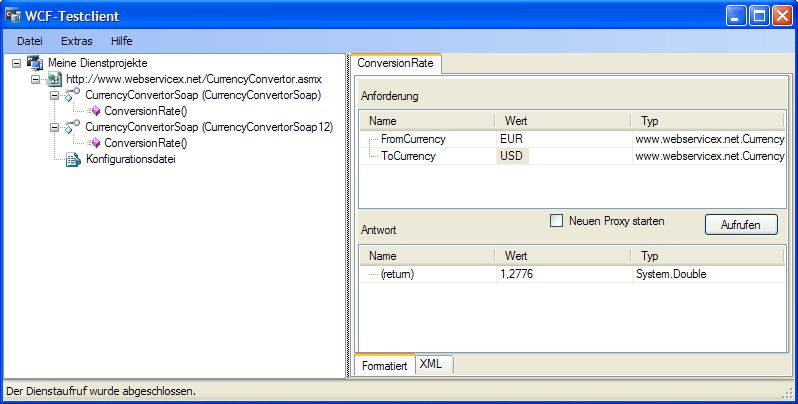Viewport: 798px width, 404px height.
Task: Click the ToCurrency type cell www.webservicex.net.Currency
Action: coord(709,156)
